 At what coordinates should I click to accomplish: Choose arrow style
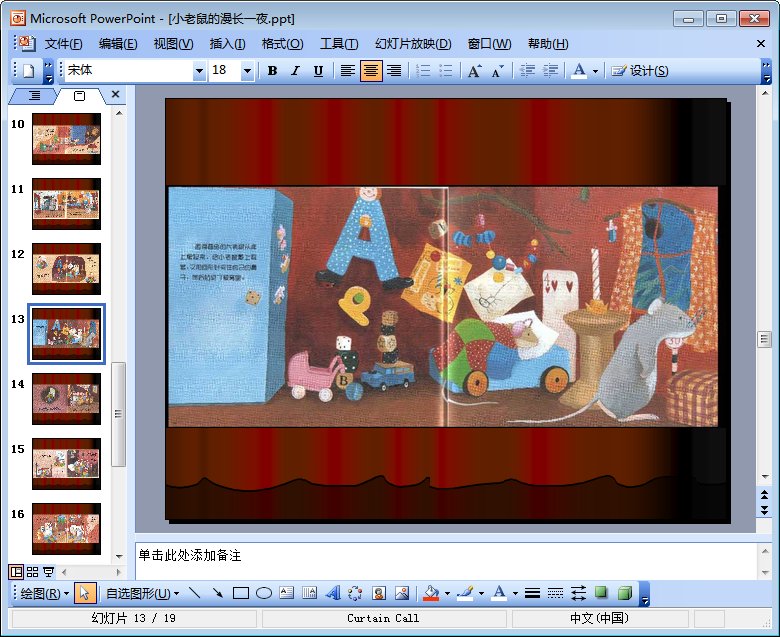[x=578, y=593]
